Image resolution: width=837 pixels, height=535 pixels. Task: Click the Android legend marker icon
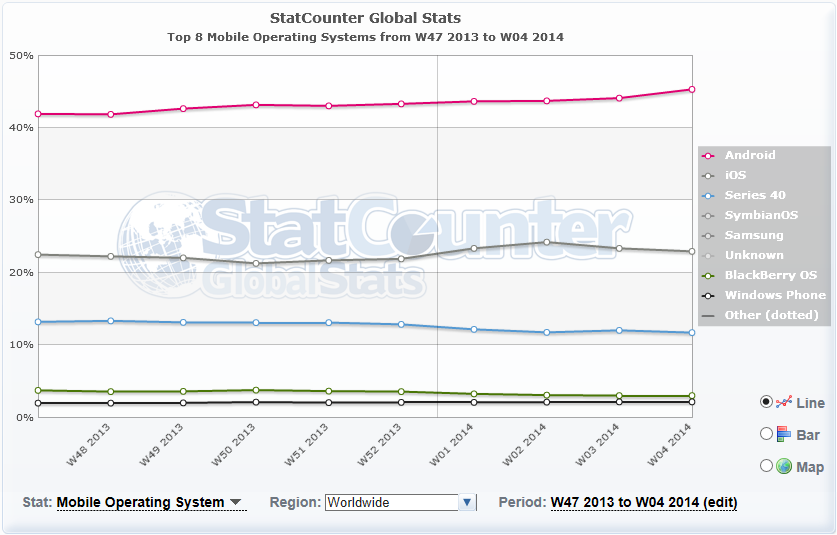click(709, 156)
